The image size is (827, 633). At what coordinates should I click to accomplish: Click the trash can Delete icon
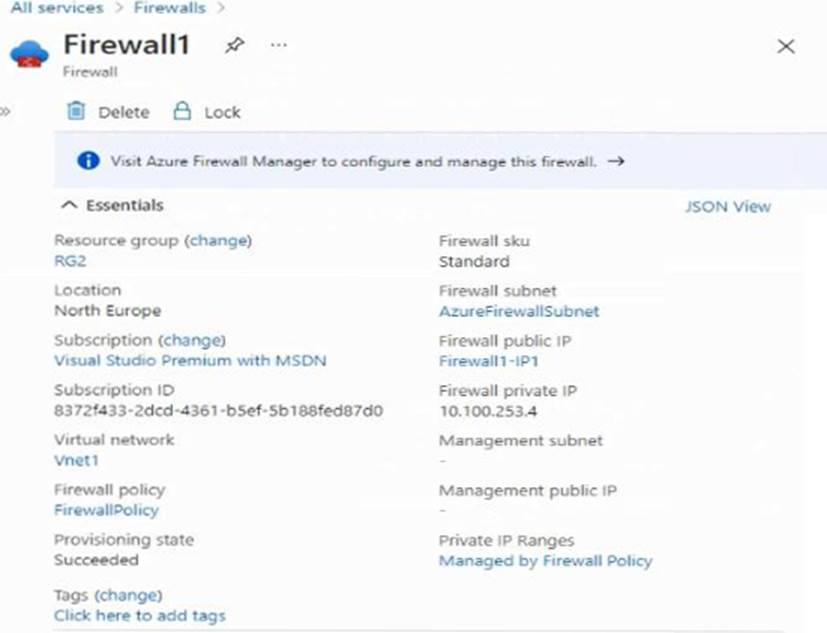coord(76,111)
